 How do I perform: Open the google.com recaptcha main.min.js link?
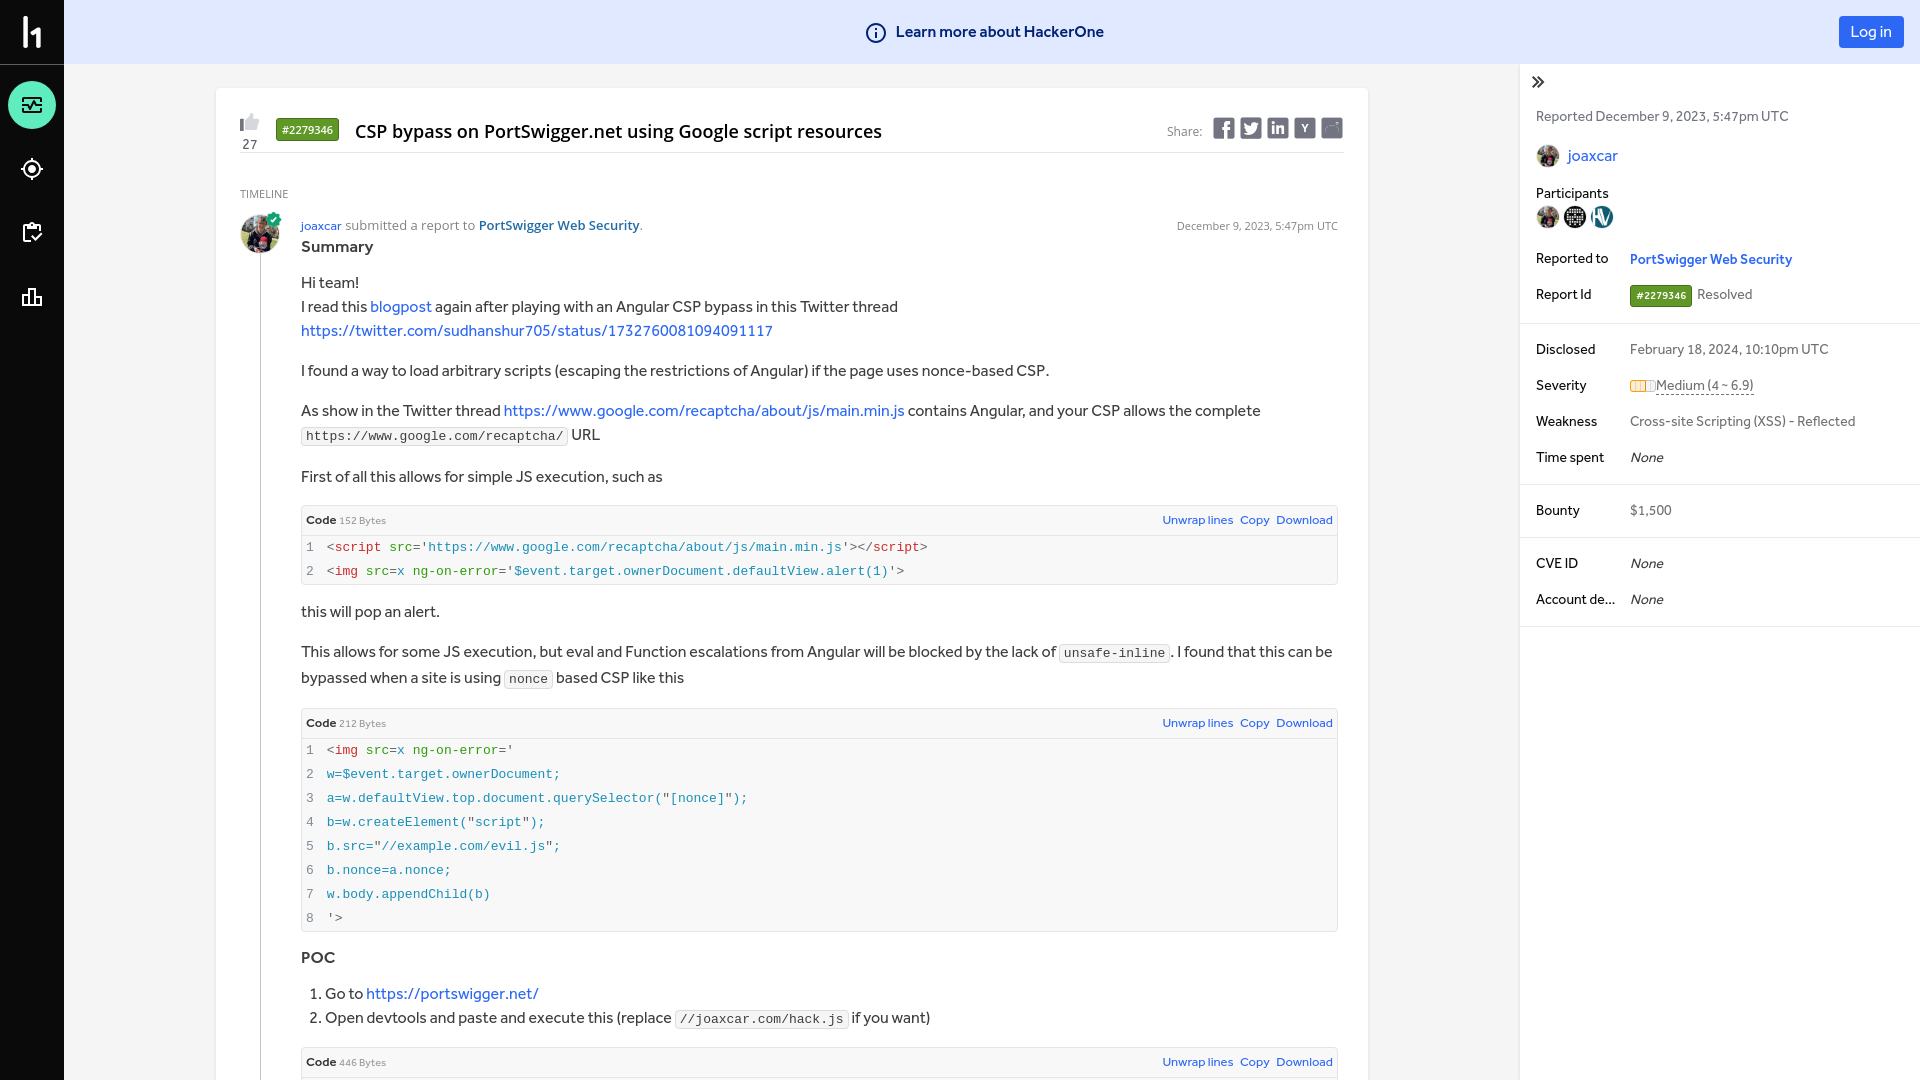[704, 411]
